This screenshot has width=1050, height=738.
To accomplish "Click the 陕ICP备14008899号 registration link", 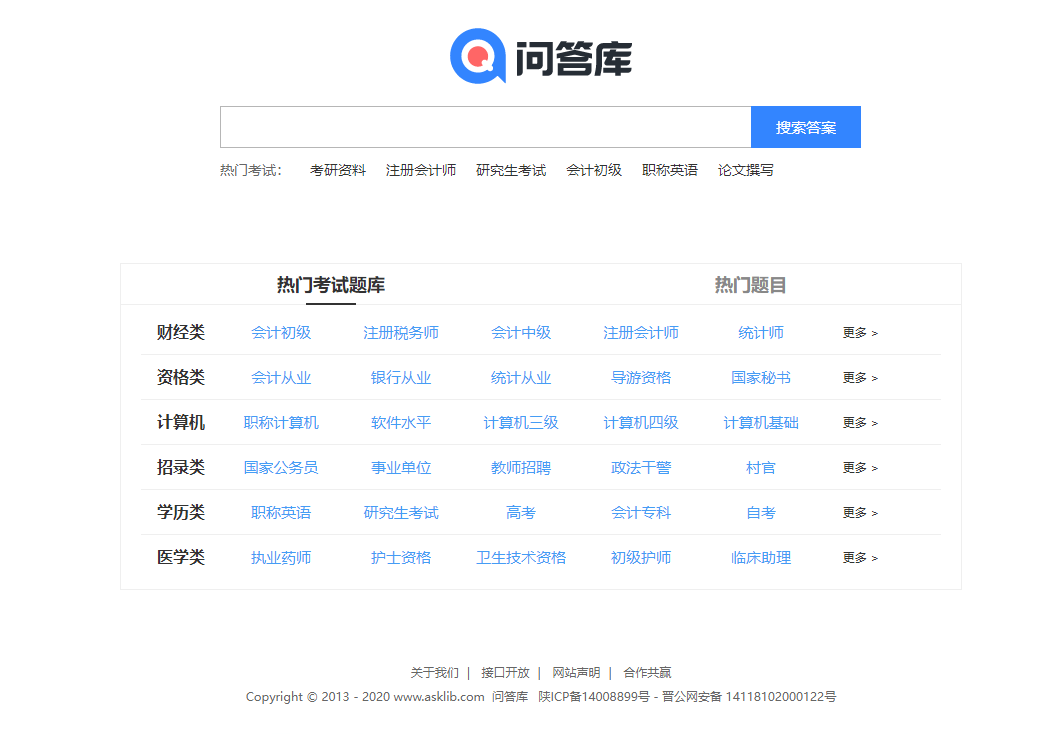I will click(x=594, y=696).
